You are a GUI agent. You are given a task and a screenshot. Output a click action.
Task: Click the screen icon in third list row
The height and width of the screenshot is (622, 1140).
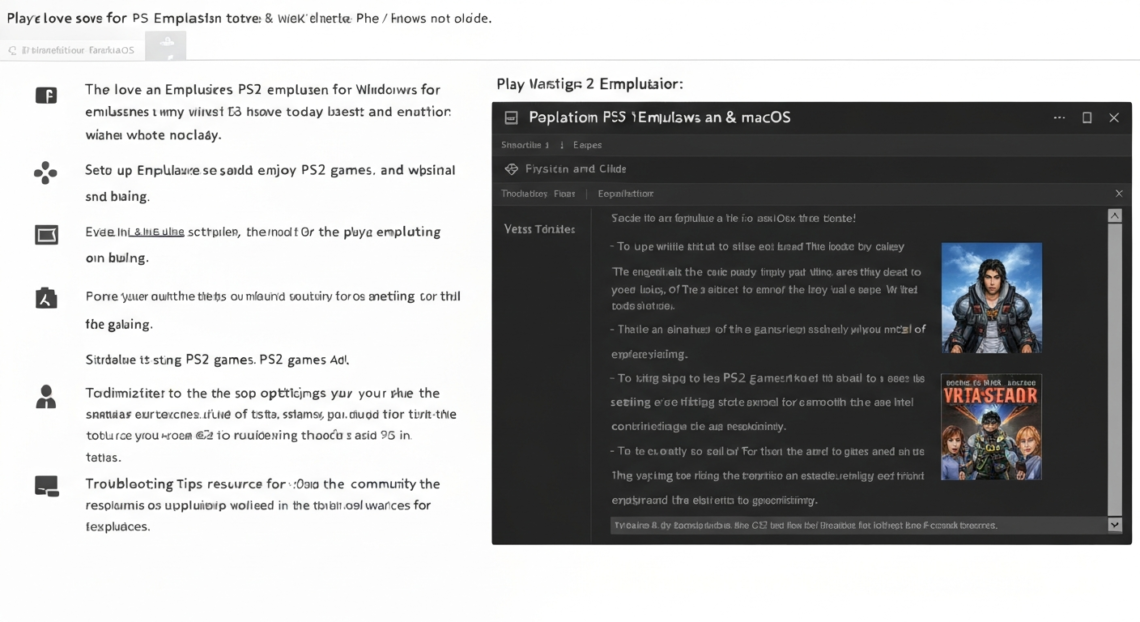[46, 235]
